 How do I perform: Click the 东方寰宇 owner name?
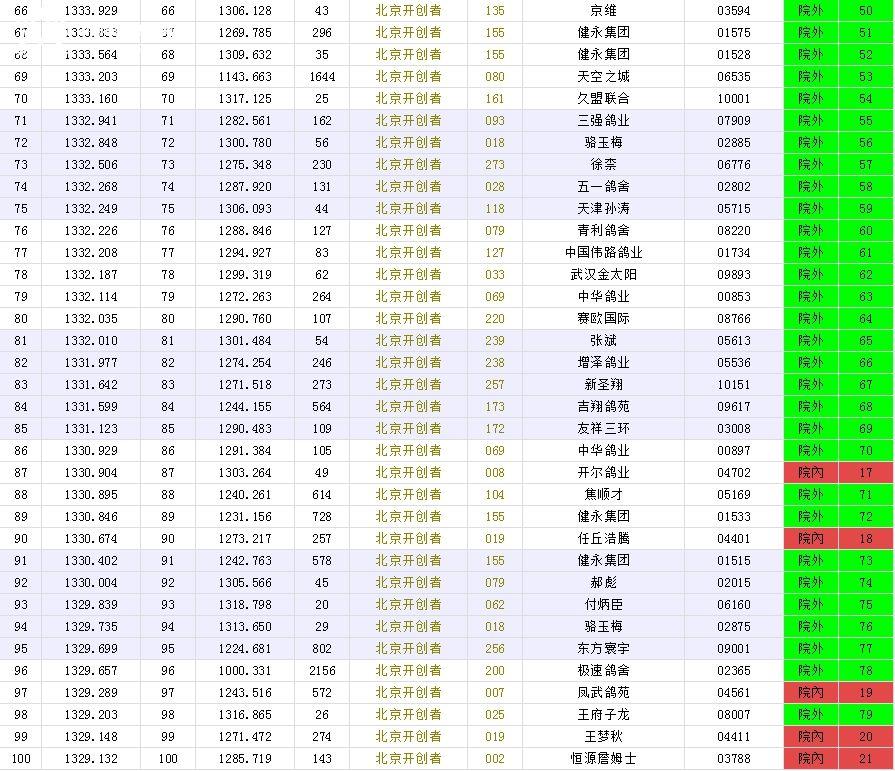(603, 649)
